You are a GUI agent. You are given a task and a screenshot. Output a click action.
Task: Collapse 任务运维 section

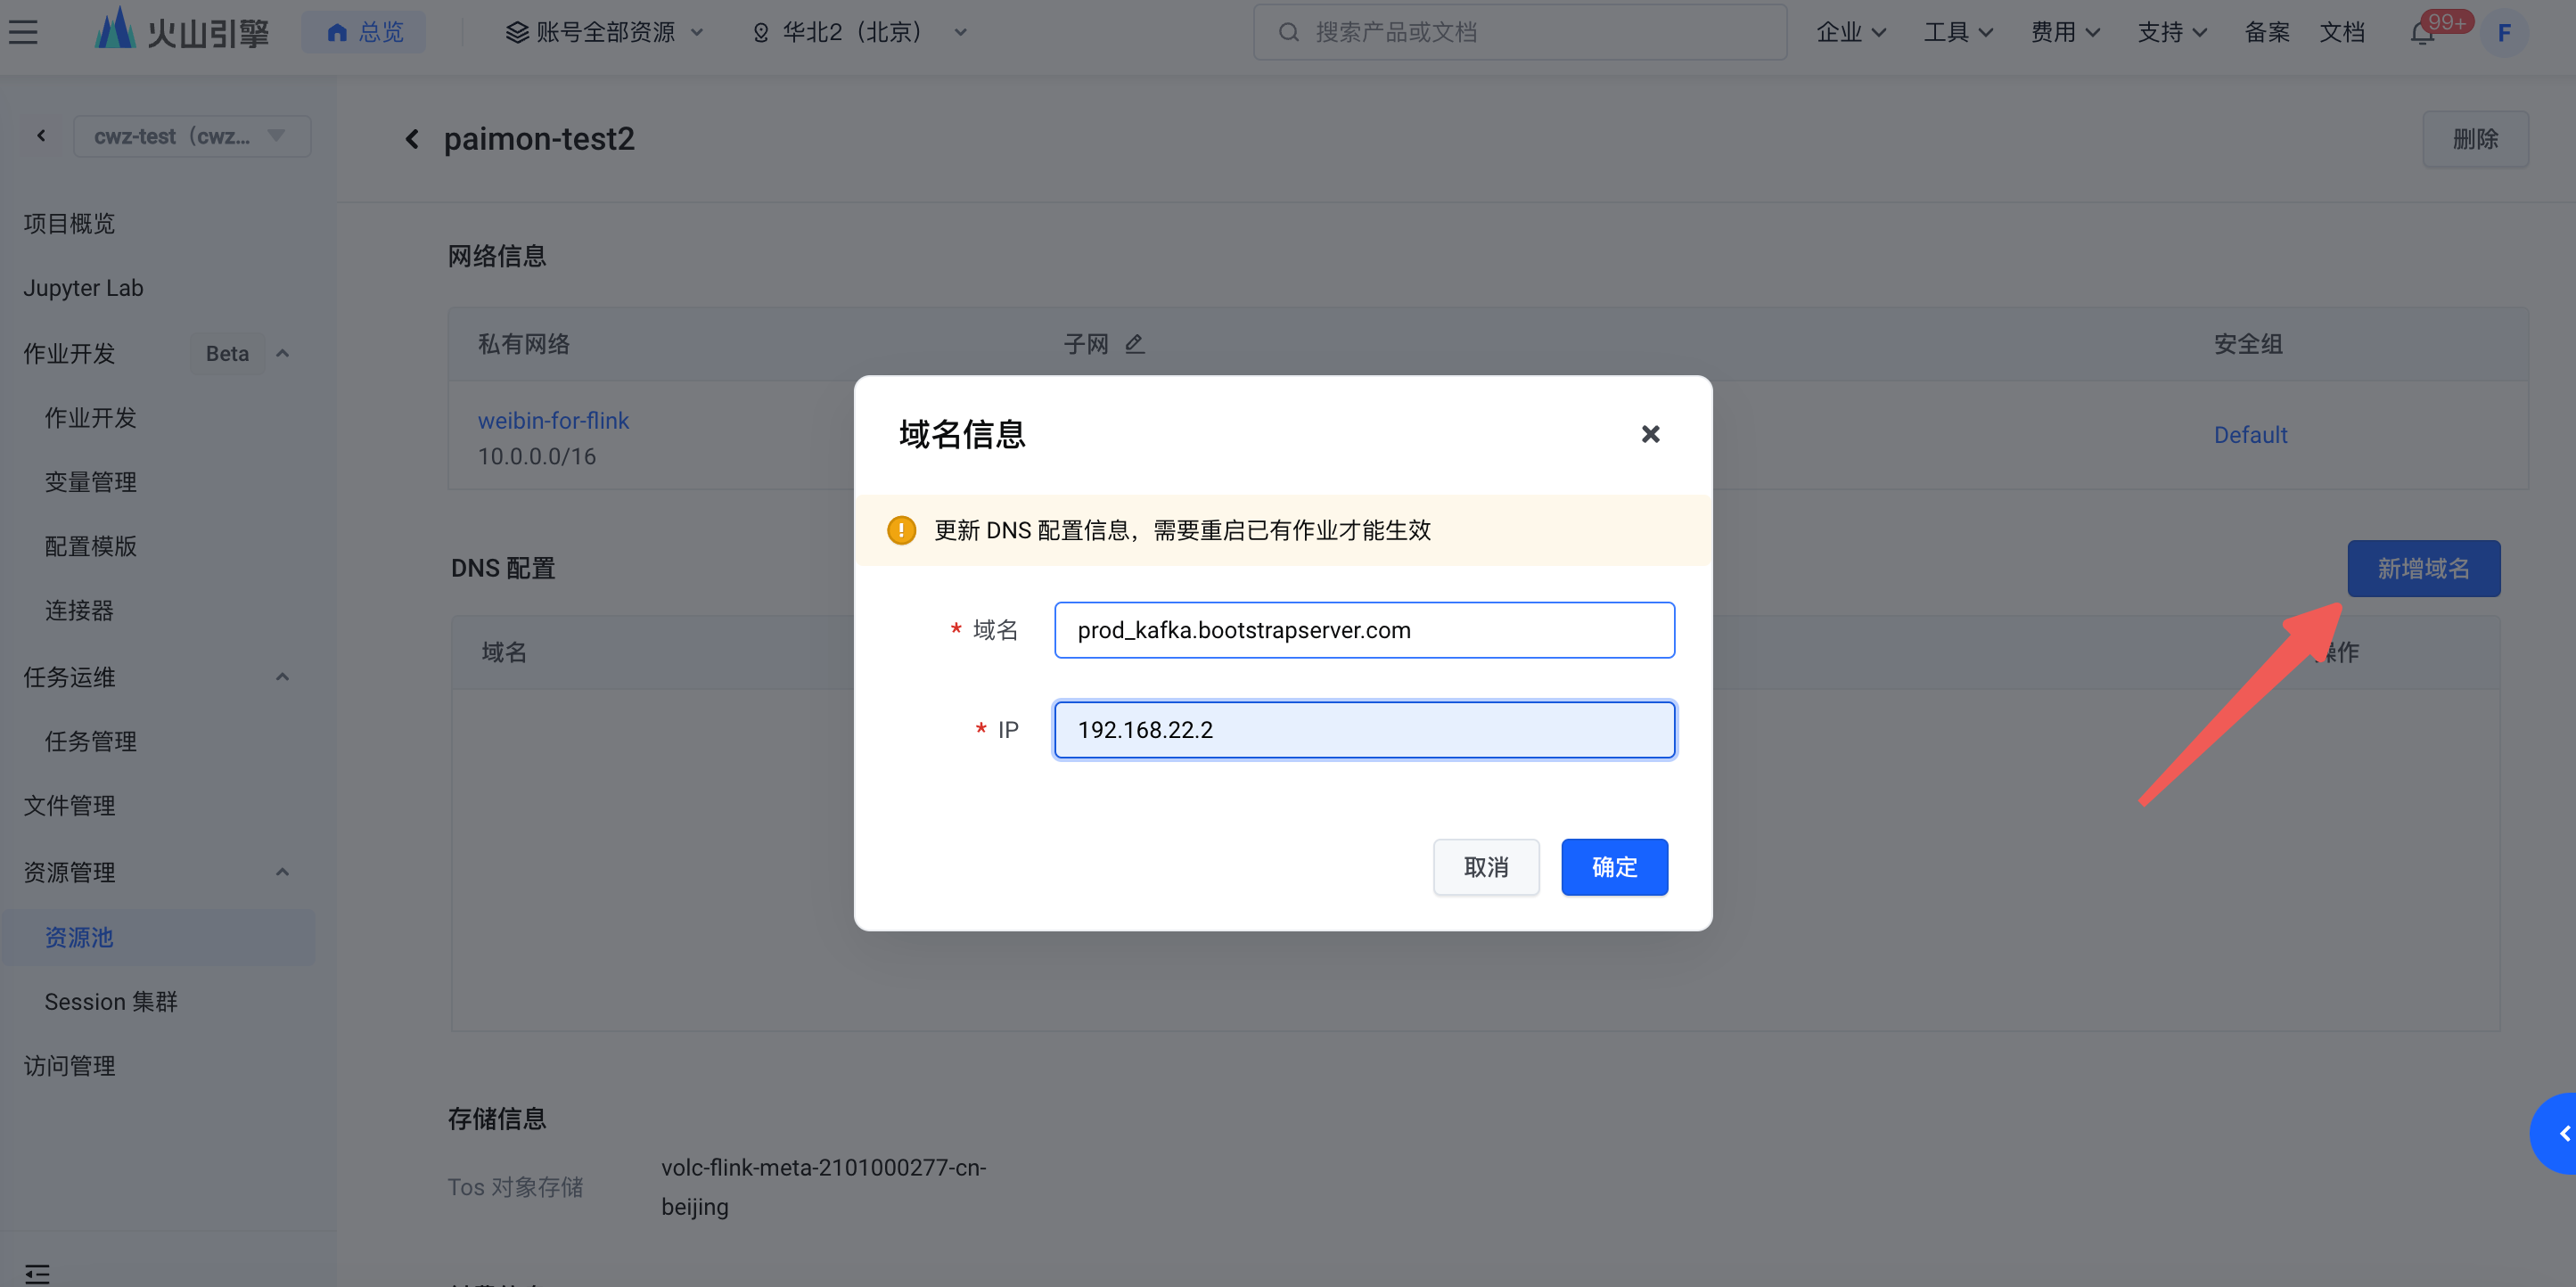point(283,677)
